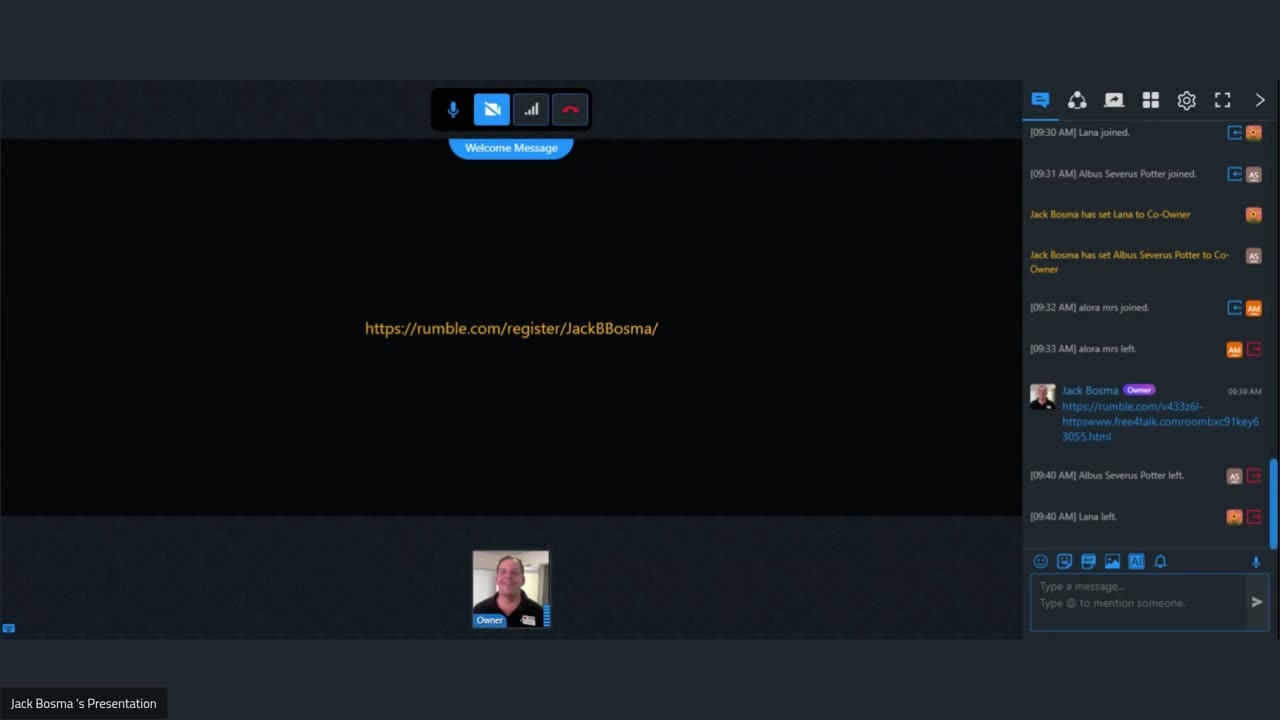Click Jack Bosma name in chat
This screenshot has height=720, width=1280.
(x=1090, y=390)
